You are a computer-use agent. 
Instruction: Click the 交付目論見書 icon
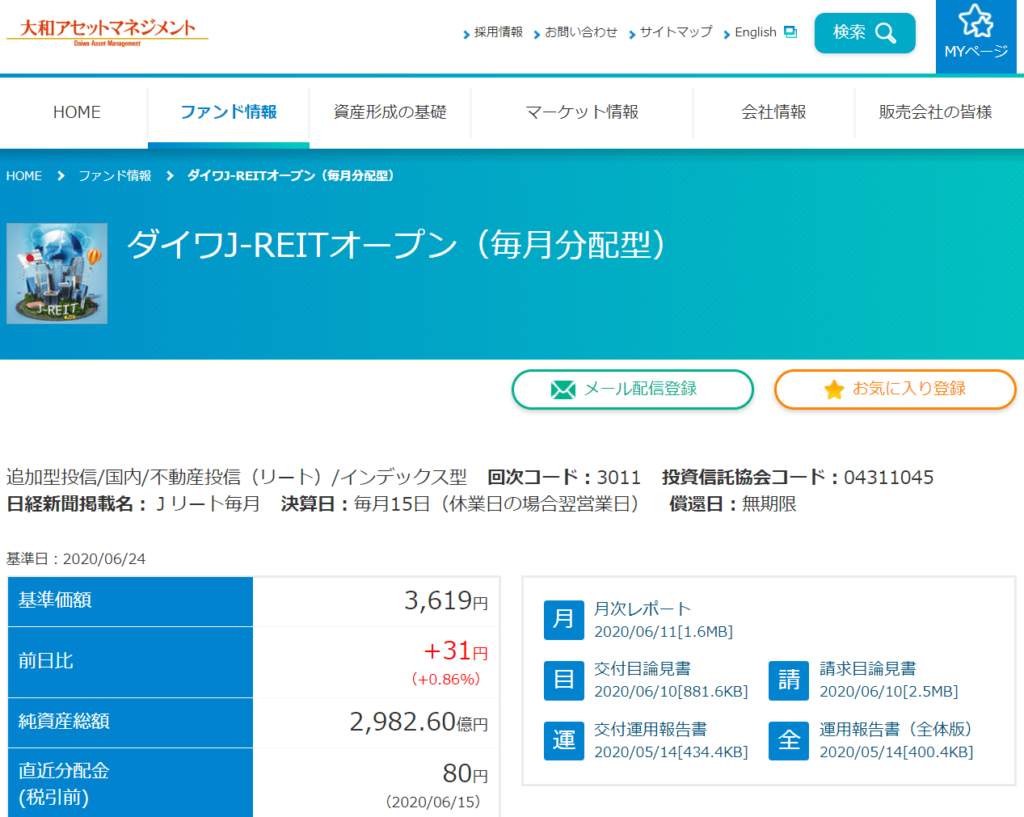coord(563,680)
